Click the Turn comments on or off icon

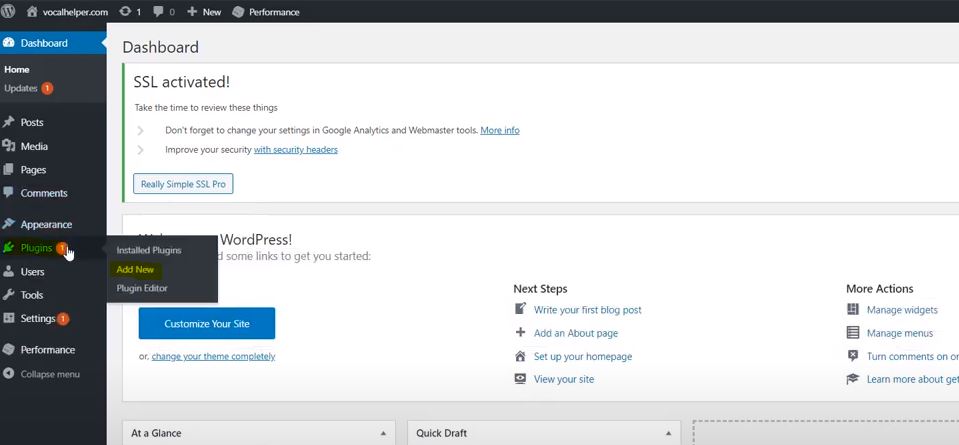tap(853, 356)
